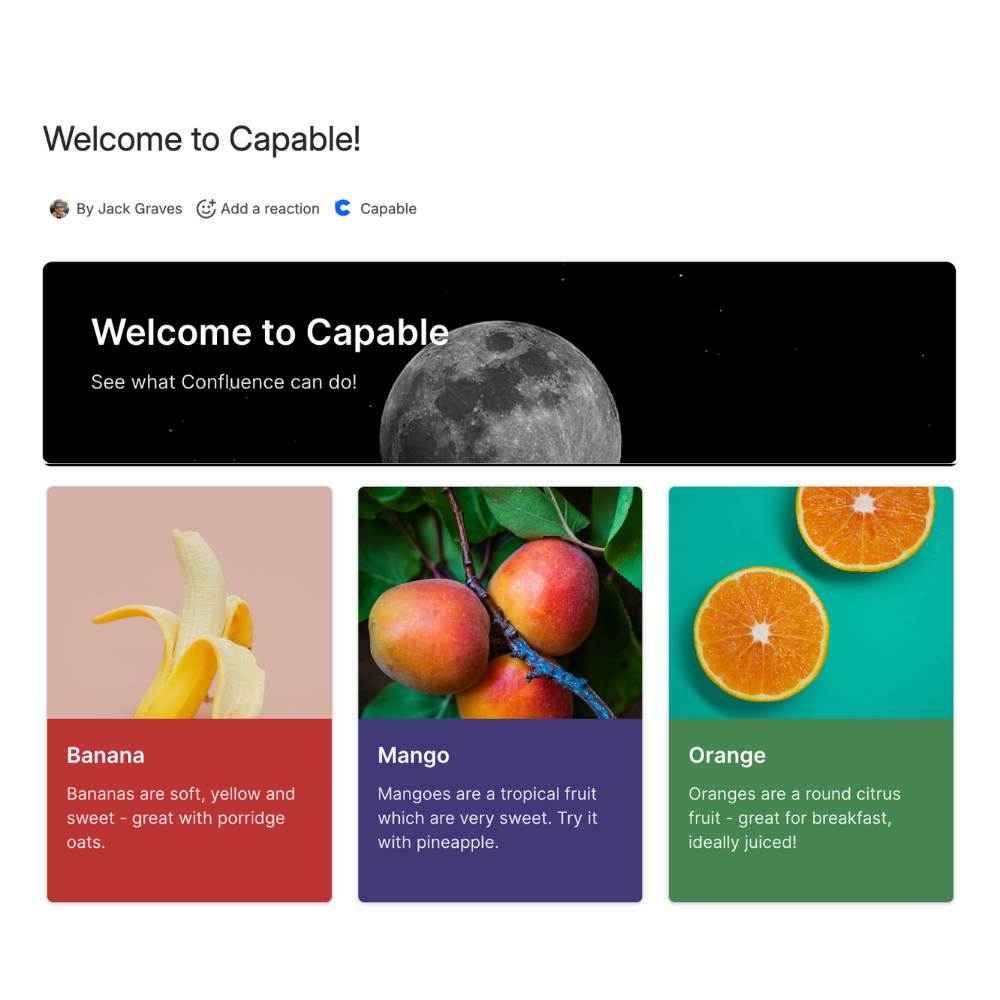Open the mango photo thumbnail
1000x1000 pixels.
tap(500, 603)
